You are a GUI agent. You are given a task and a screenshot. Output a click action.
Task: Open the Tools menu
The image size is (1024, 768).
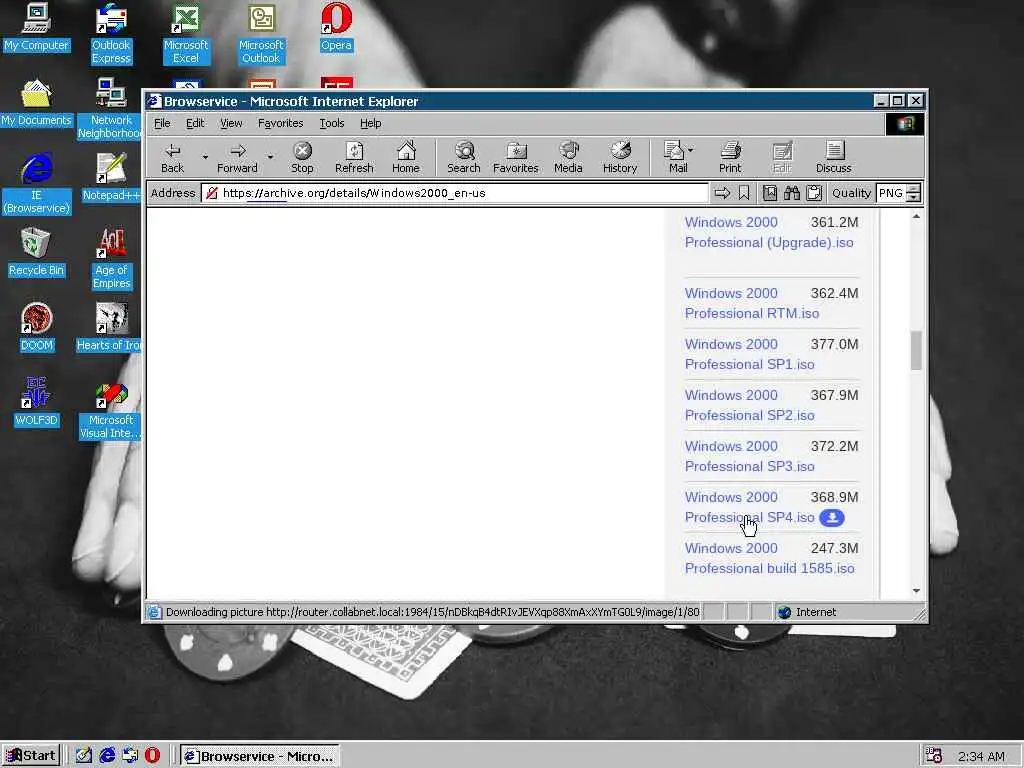(331, 123)
